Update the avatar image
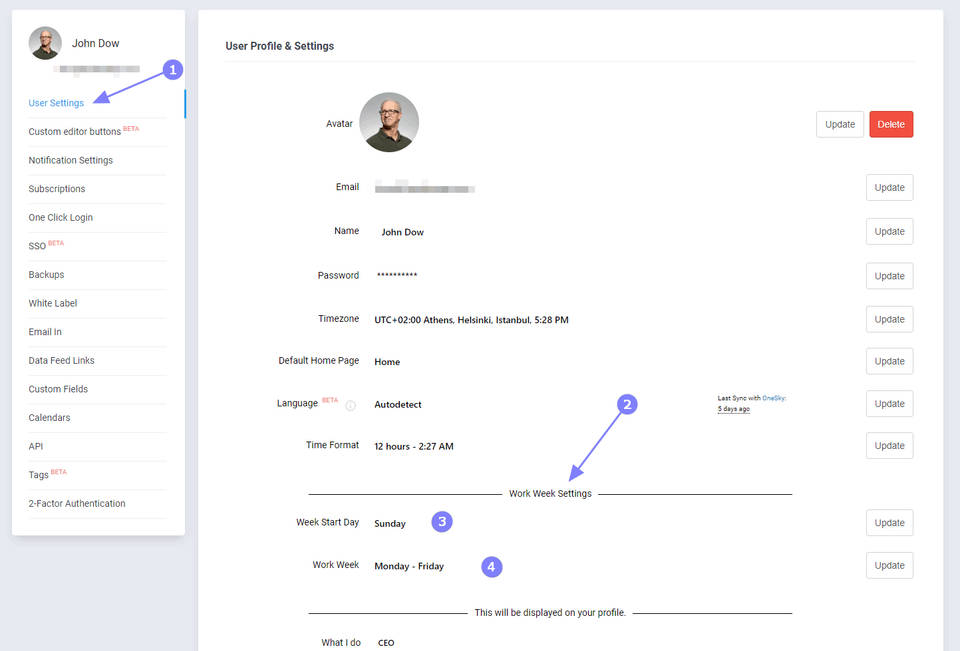 click(x=839, y=123)
